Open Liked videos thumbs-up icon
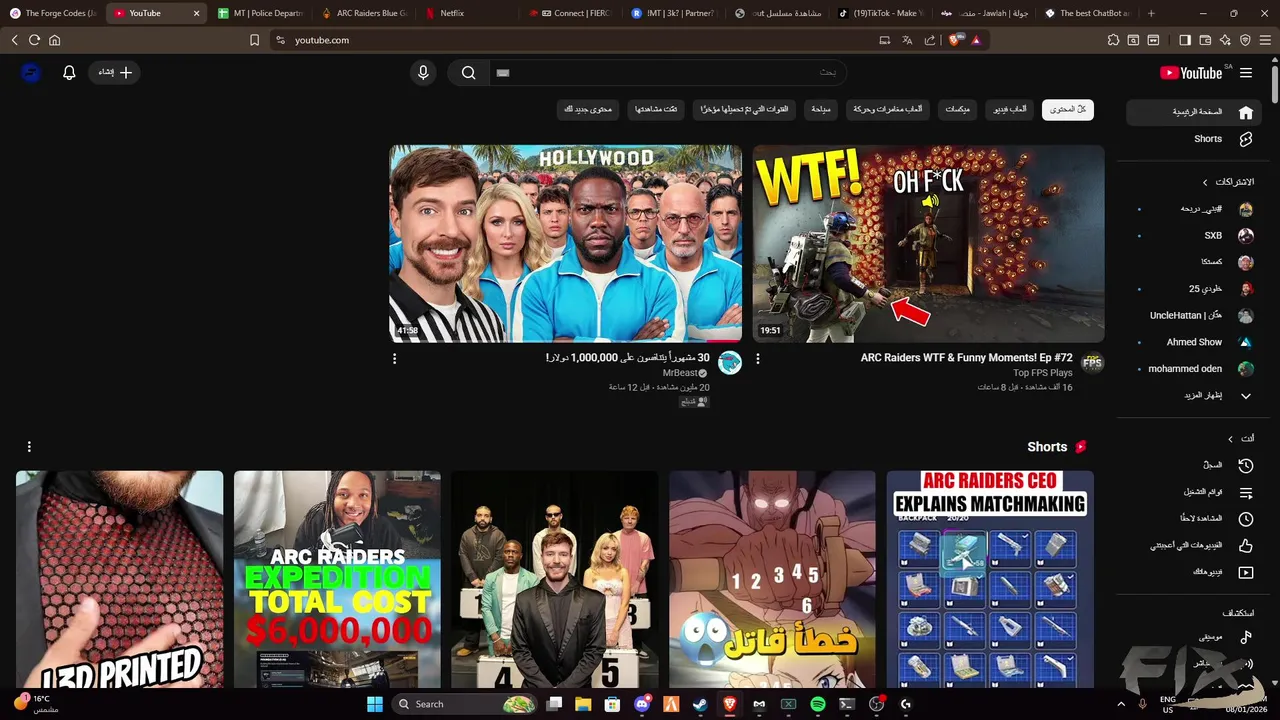This screenshot has width=1280, height=720. pos(1246,546)
